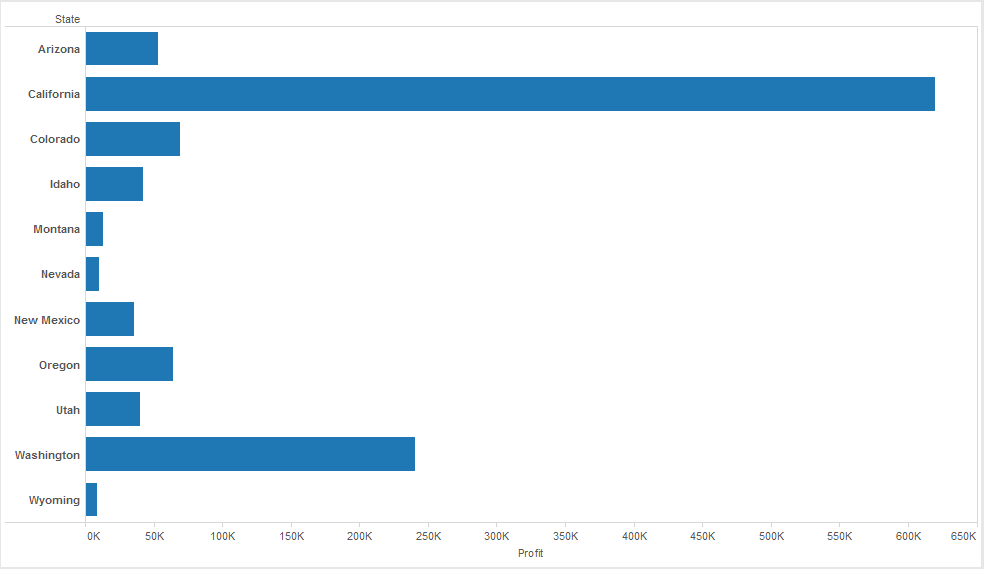Select the Colorado profit bar
This screenshot has height=569, width=984.
133,139
